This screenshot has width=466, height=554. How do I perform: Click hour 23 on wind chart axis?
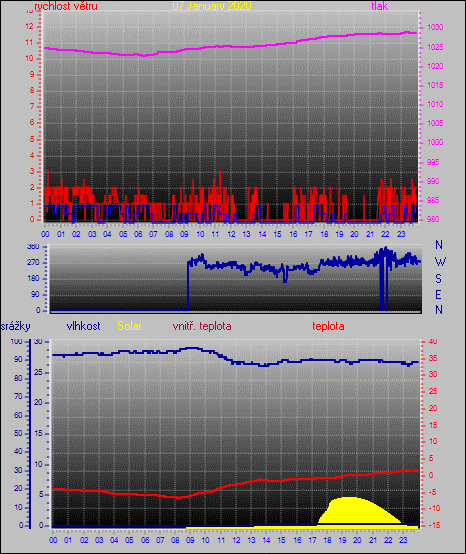[401, 234]
